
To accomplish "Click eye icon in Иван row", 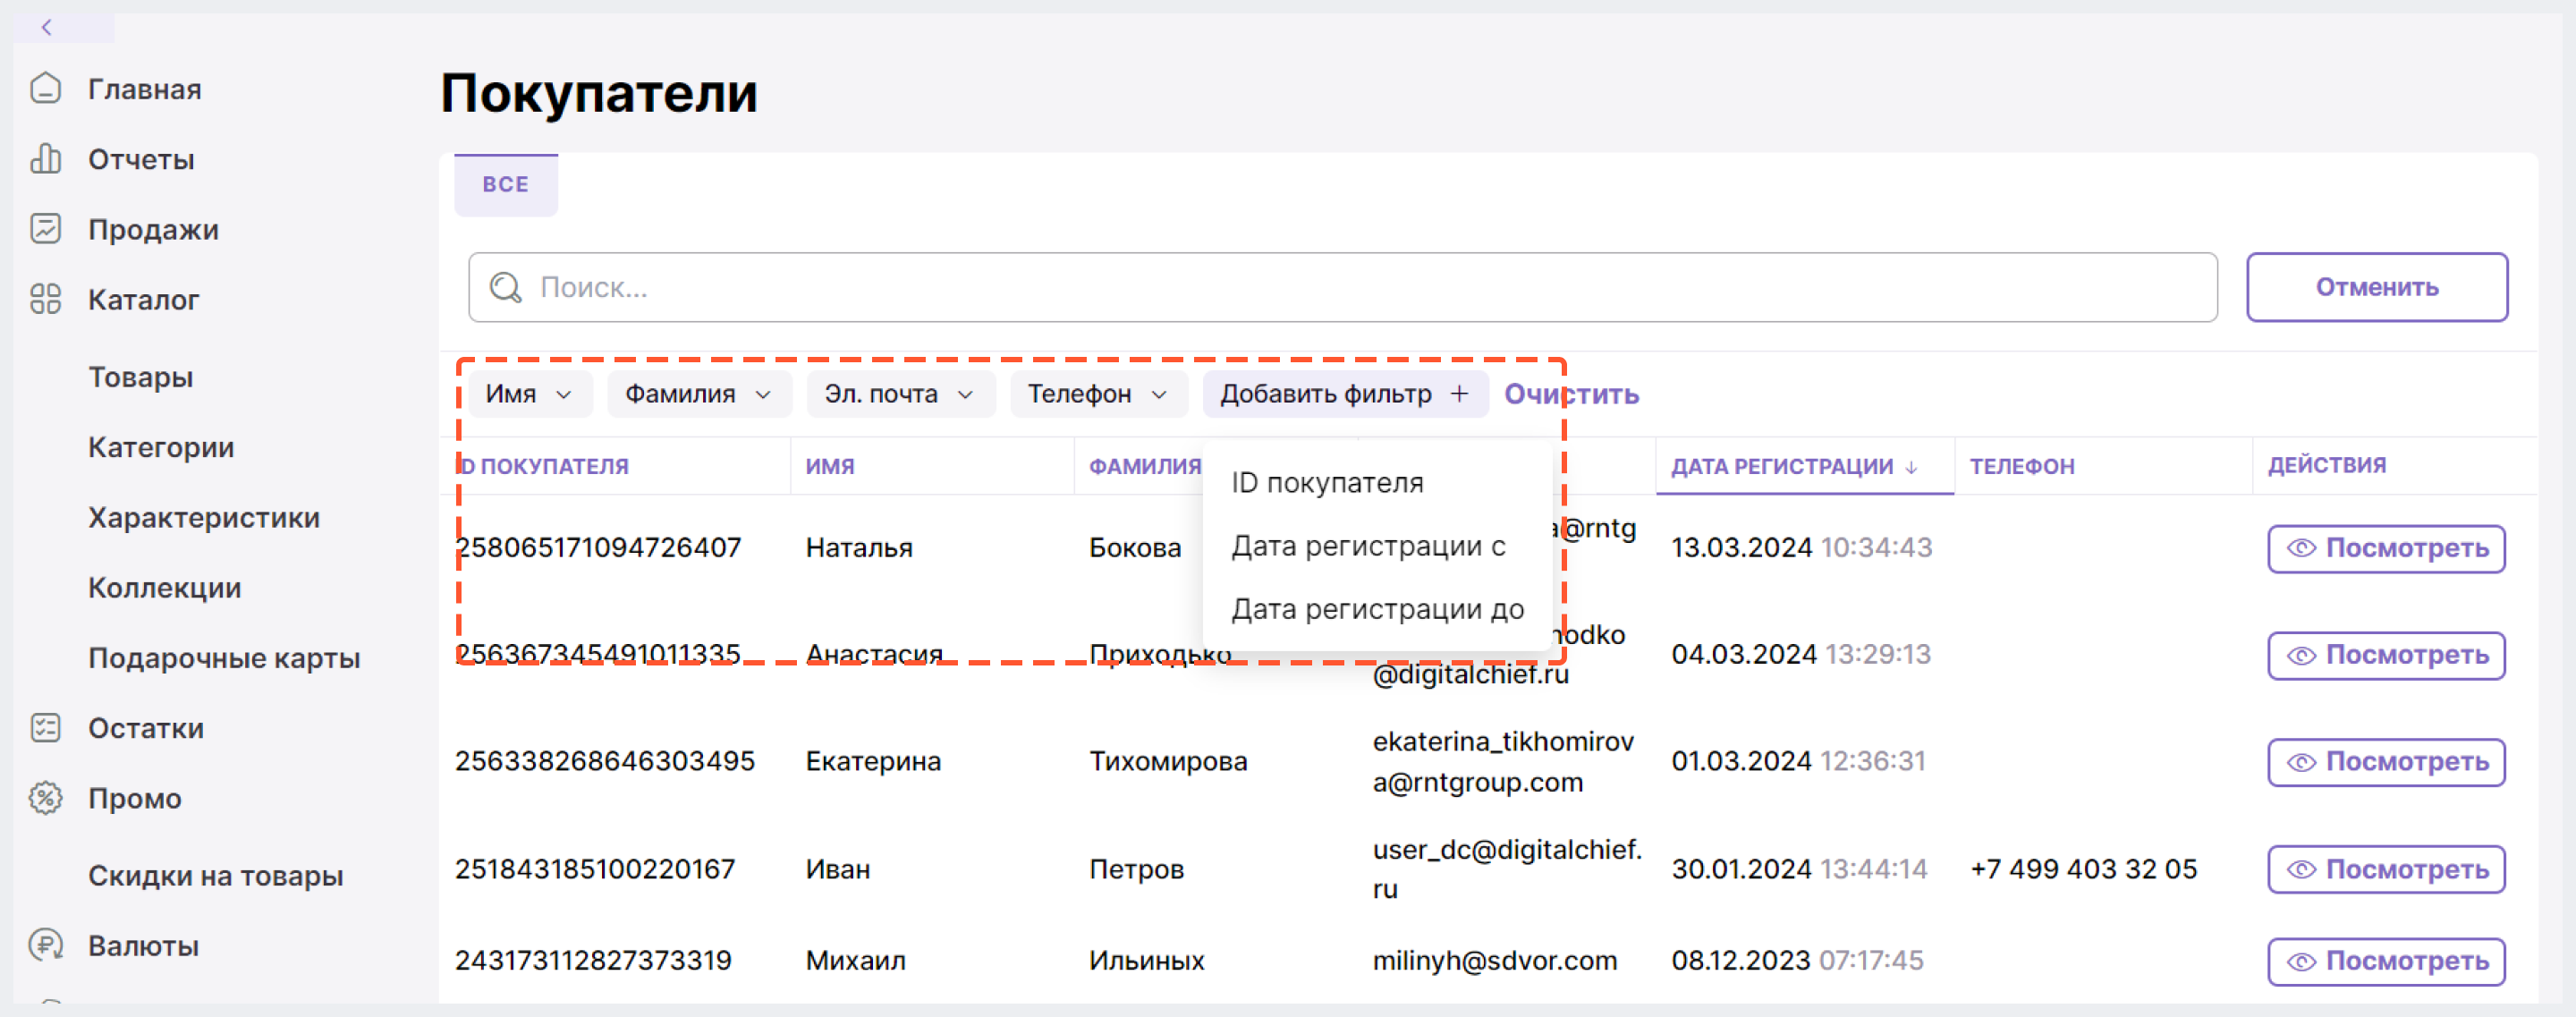I will (2301, 869).
